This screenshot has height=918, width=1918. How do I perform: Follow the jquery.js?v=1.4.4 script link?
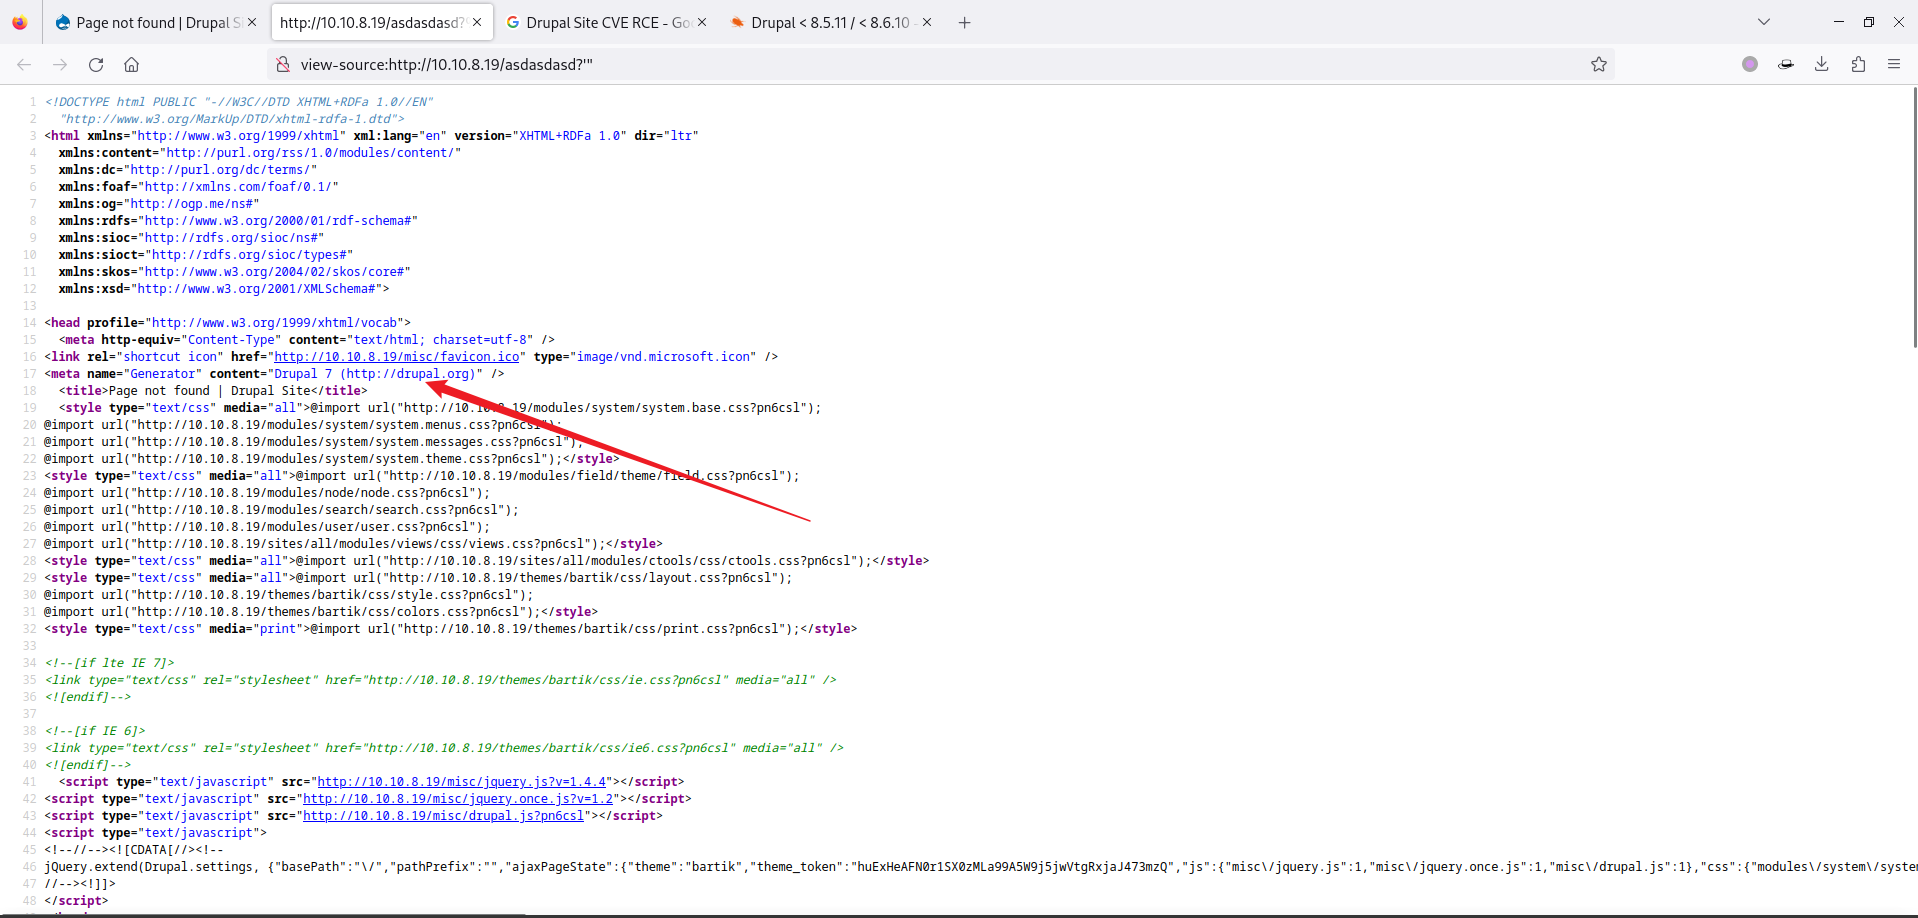coord(462,782)
